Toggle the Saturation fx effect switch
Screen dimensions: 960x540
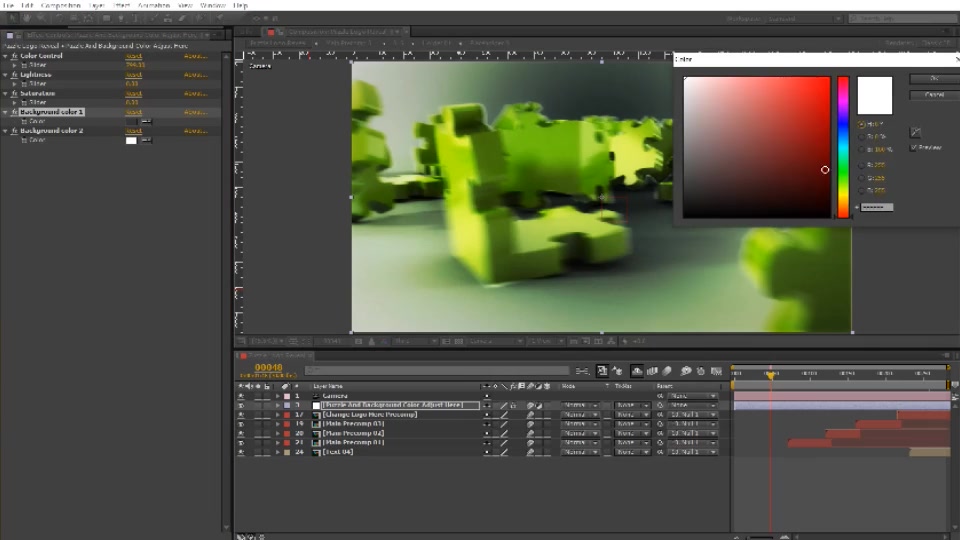[14, 94]
